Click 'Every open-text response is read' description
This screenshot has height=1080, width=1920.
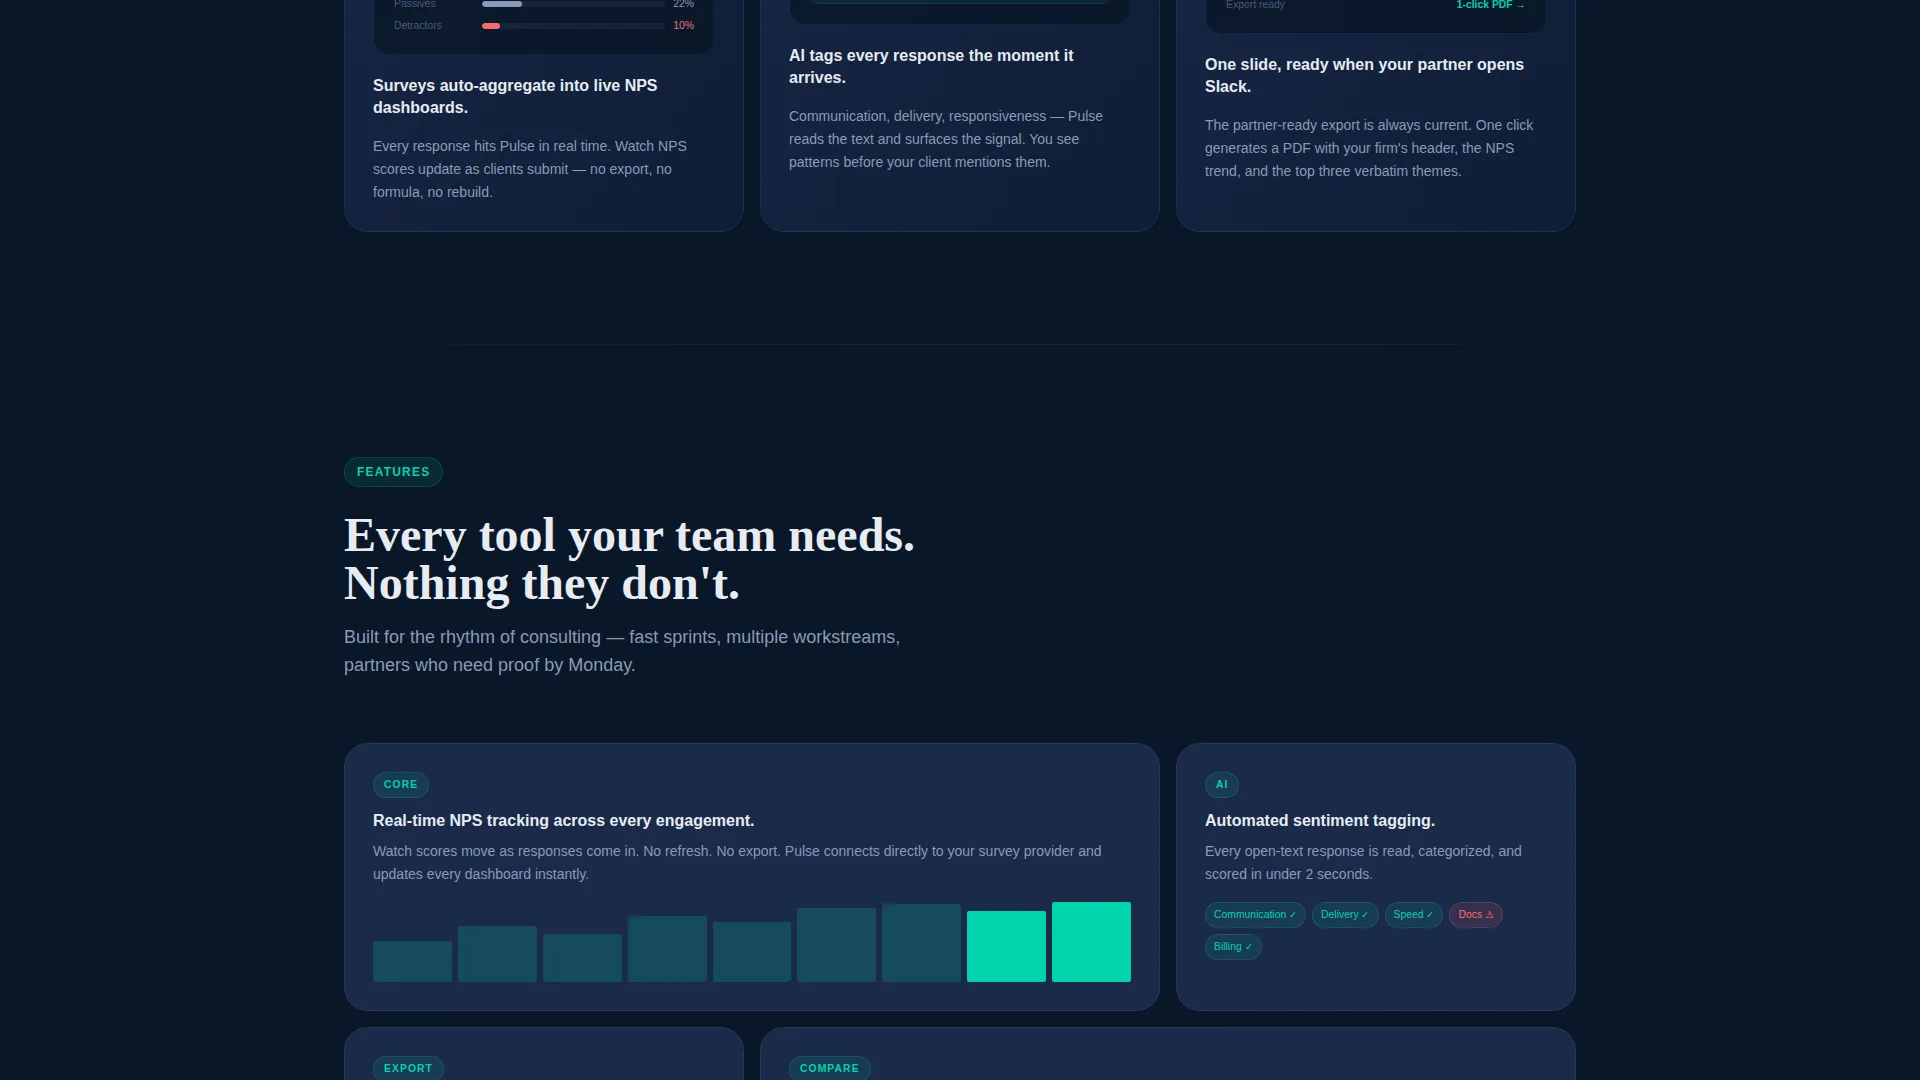[x=1363, y=863]
